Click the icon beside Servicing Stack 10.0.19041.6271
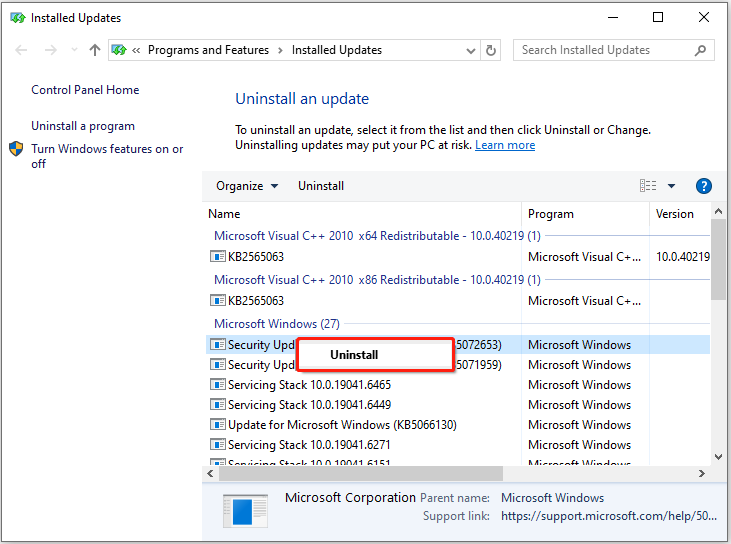The height and width of the screenshot is (544, 731). [218, 445]
